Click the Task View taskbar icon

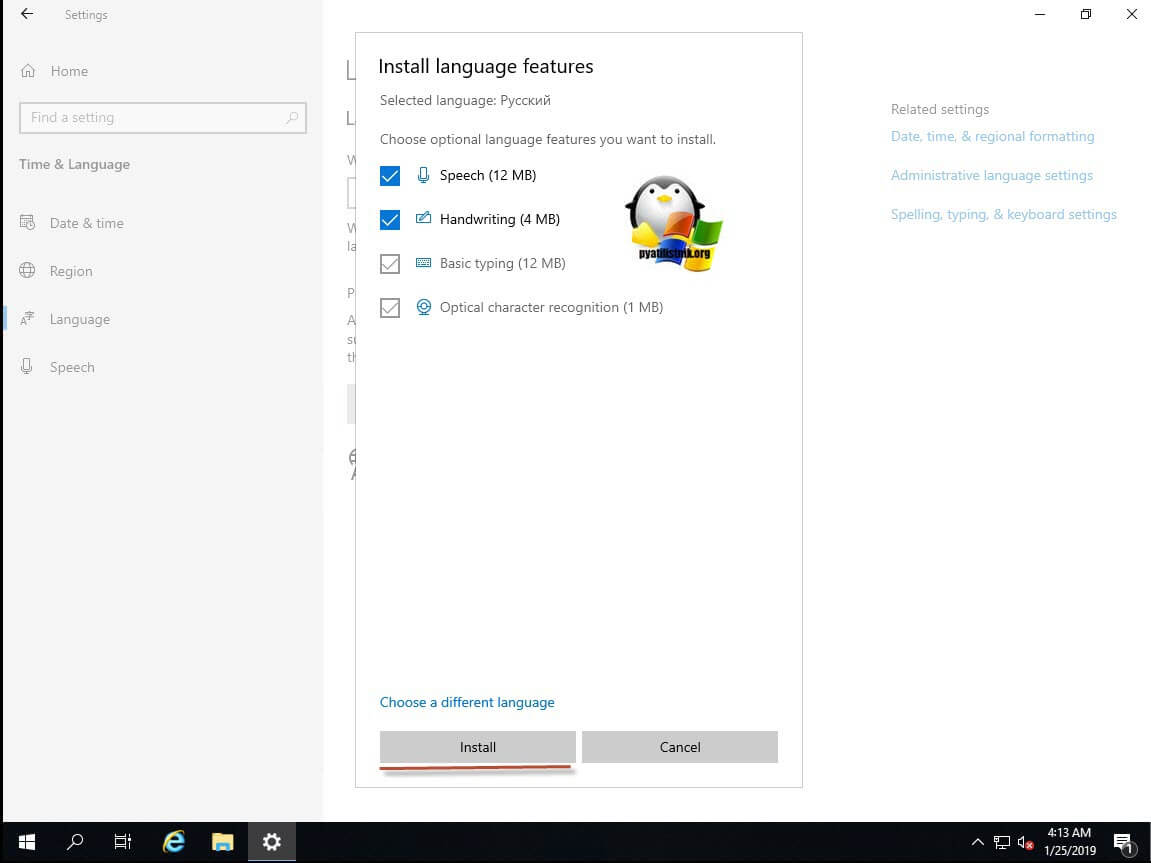pyautogui.click(x=123, y=842)
